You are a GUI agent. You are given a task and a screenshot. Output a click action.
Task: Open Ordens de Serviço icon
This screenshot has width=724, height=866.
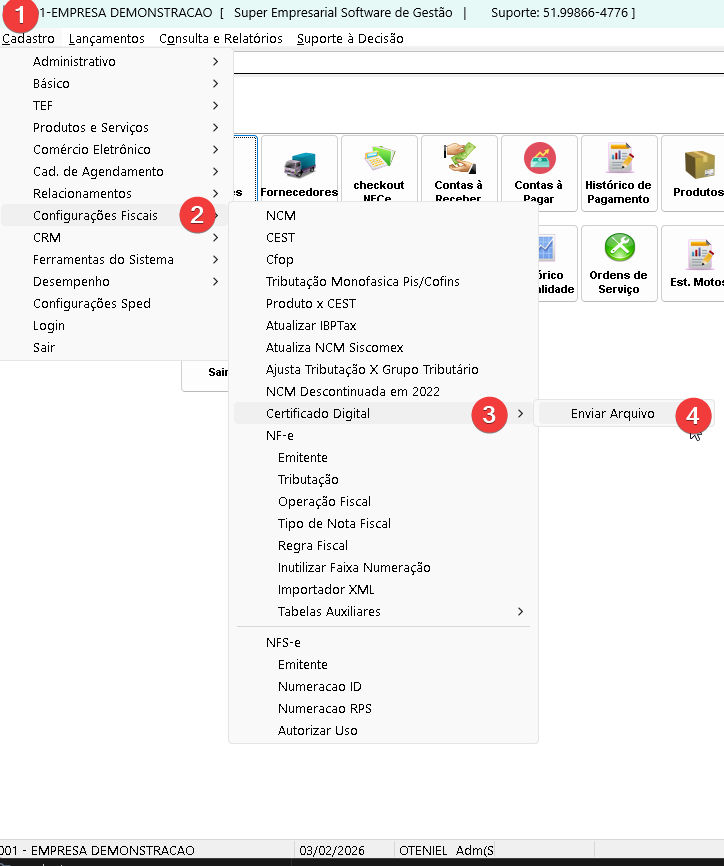pyautogui.click(x=618, y=262)
